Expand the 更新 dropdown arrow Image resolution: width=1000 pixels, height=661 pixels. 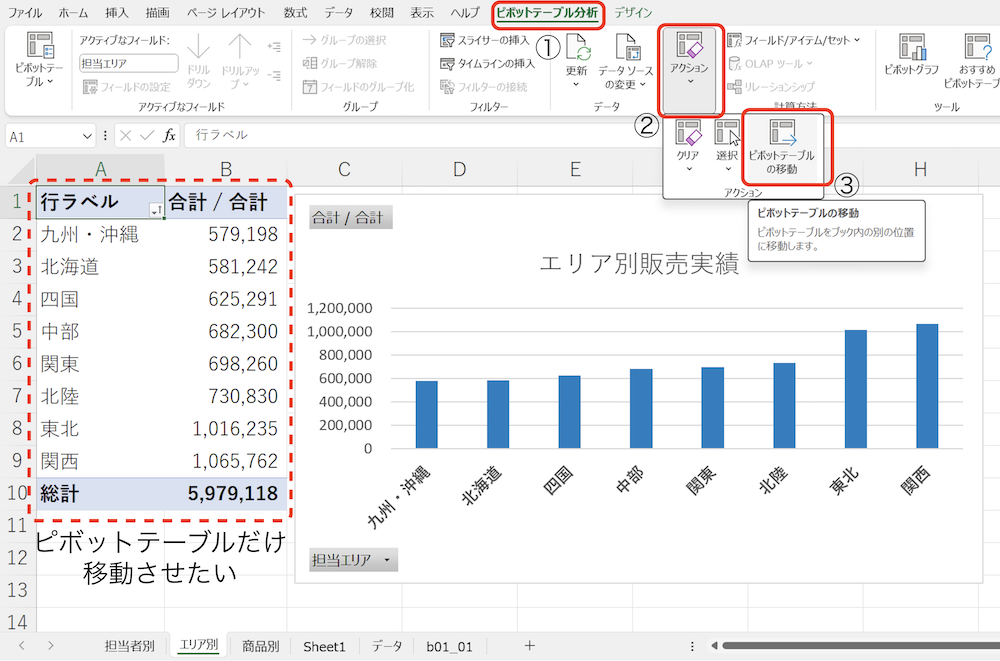point(576,84)
